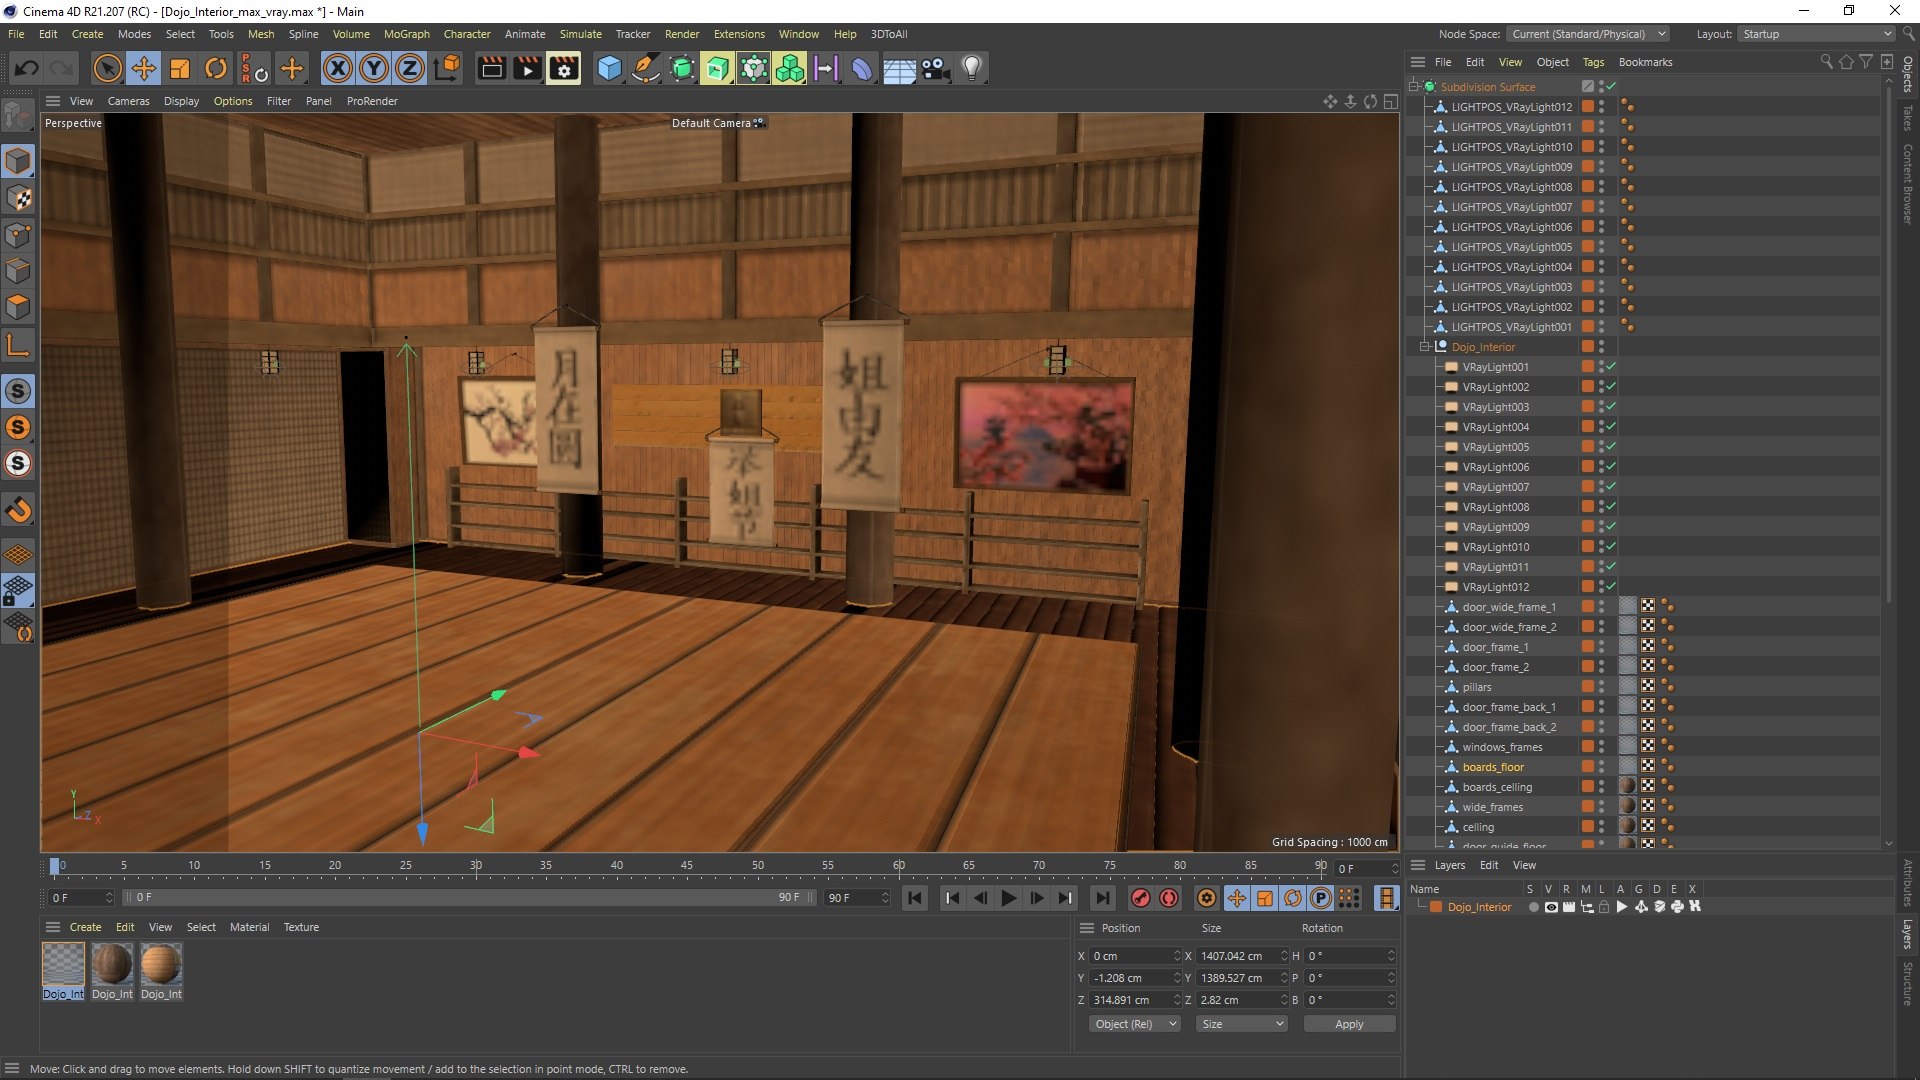Click timeline ruler at frame 45

click(x=687, y=866)
